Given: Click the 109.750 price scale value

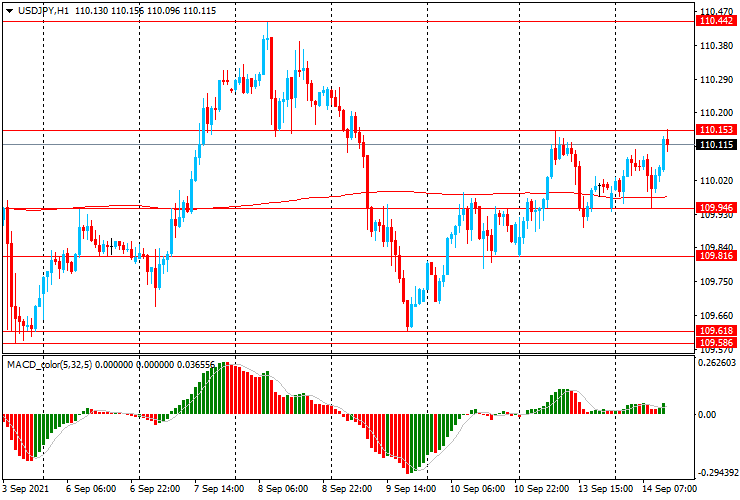Looking at the screenshot, I should [717, 281].
